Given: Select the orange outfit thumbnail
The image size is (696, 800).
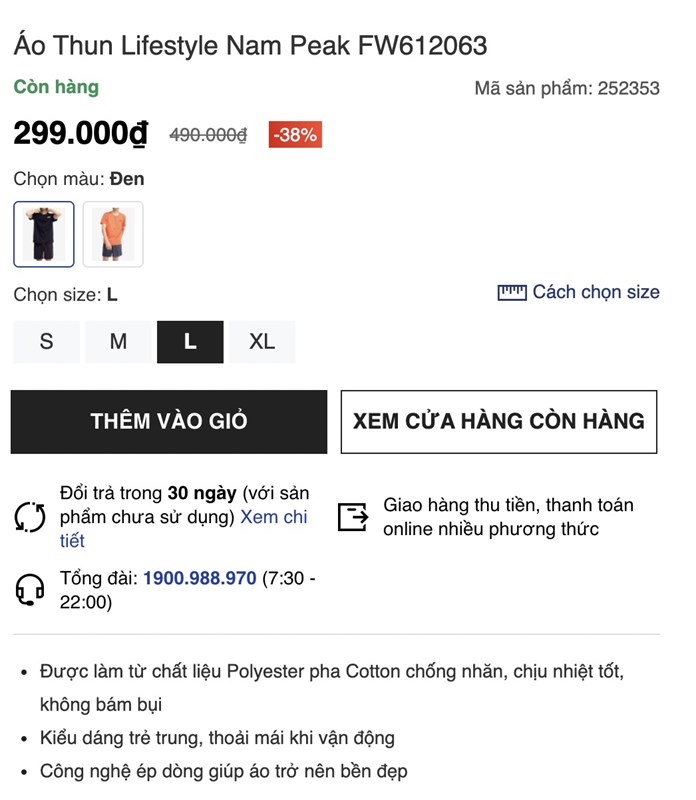Looking at the screenshot, I should 114,233.
